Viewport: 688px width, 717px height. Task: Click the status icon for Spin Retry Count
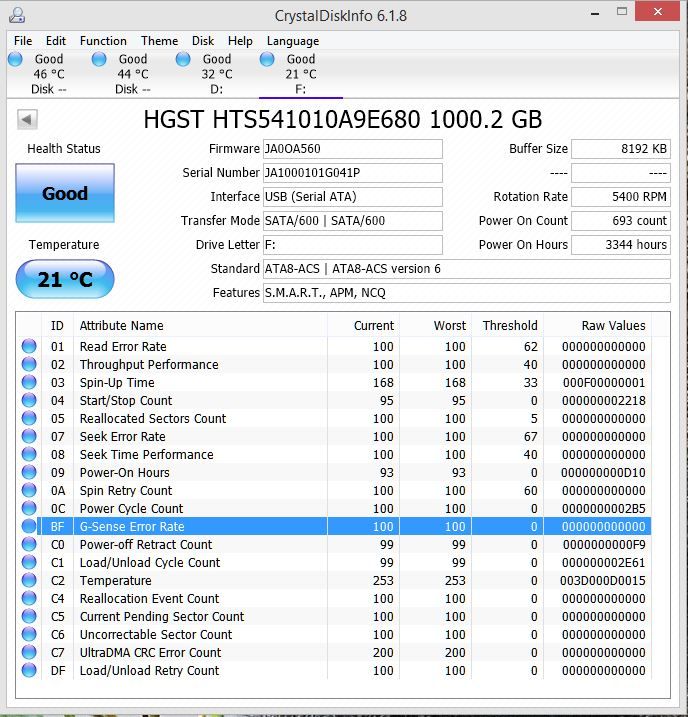coord(29,490)
